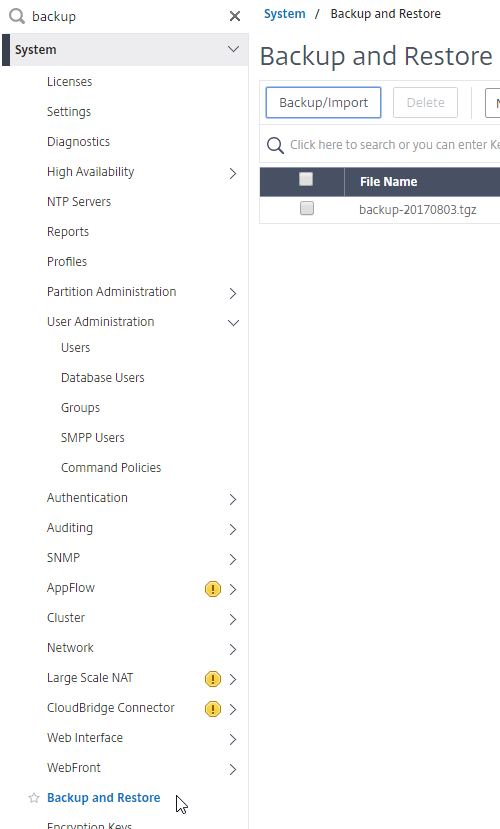
Task: Tick the select-all checkbox in table header
Action: [306, 179]
